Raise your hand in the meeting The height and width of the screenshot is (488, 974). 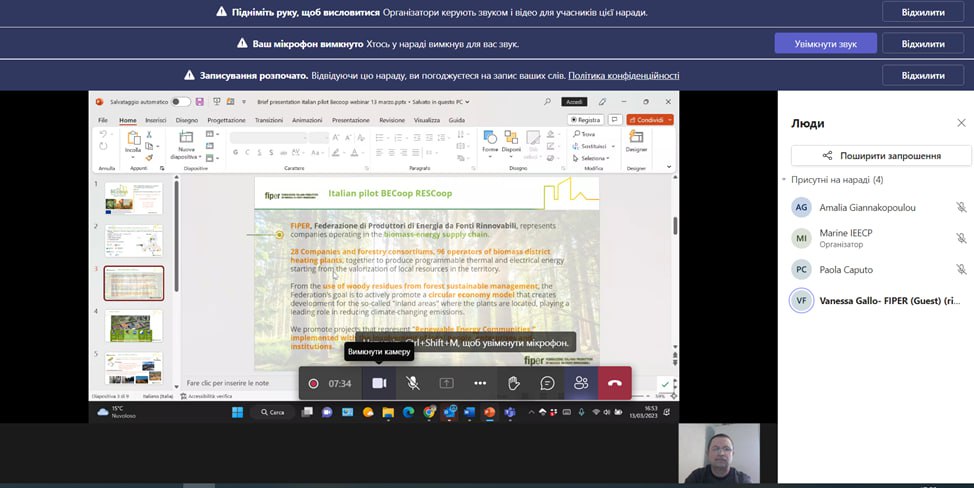click(513, 383)
